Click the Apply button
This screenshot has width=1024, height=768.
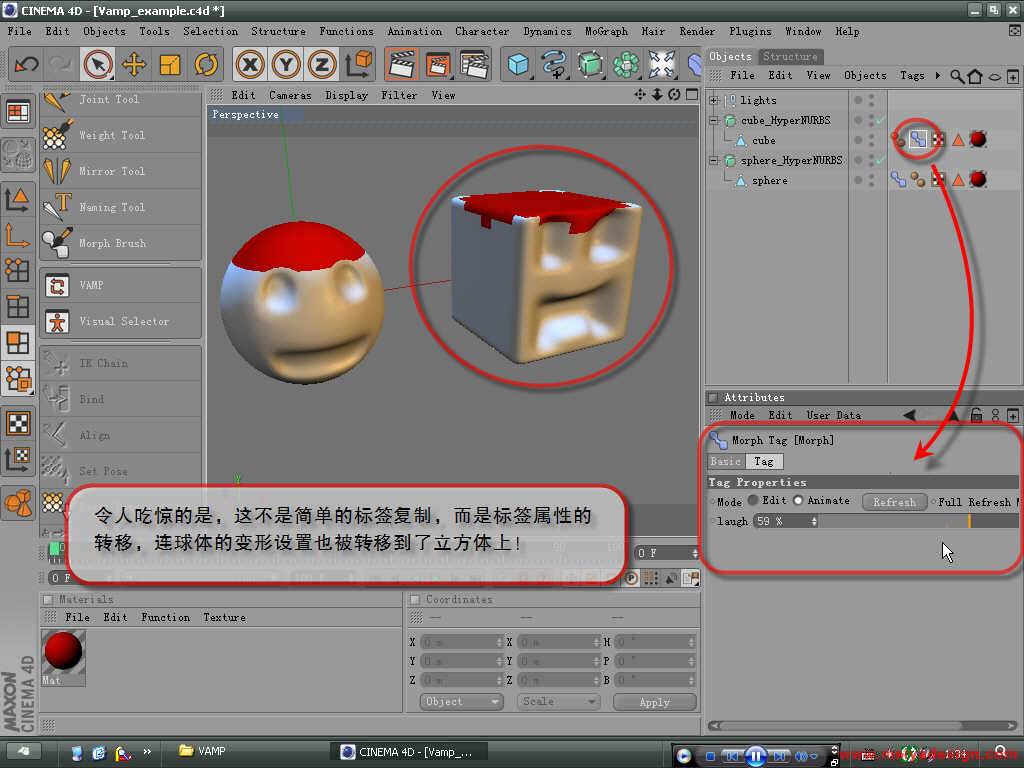click(655, 702)
